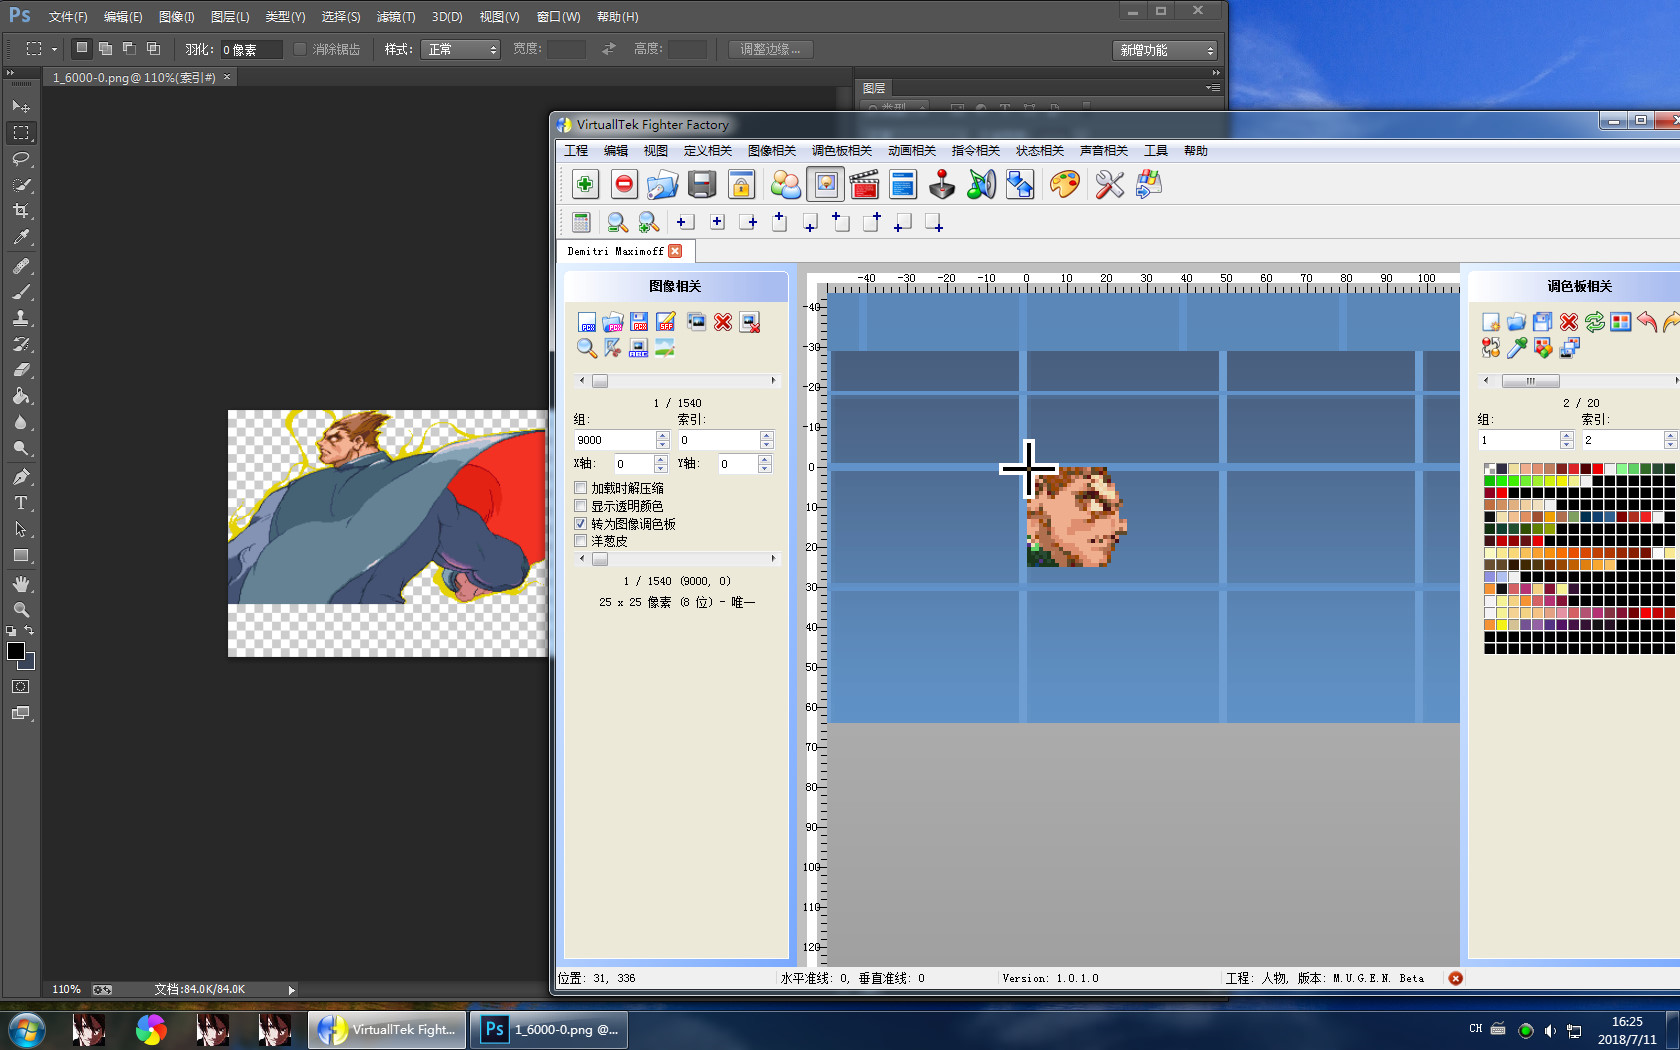Click the zoom in magnifier icon
This screenshot has height=1050, width=1680.
(648, 222)
